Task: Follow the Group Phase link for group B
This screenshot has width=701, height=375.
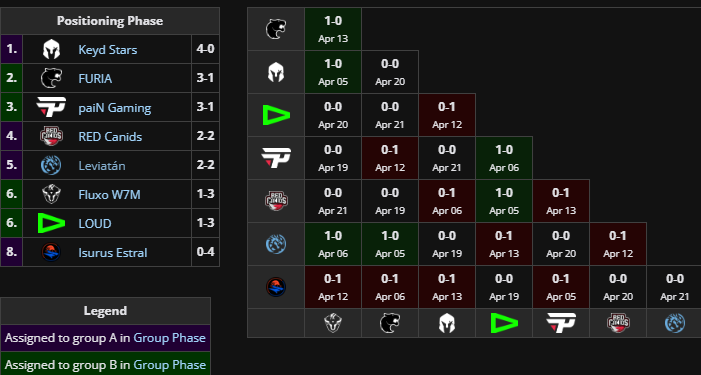Action: pyautogui.click(x=169, y=365)
